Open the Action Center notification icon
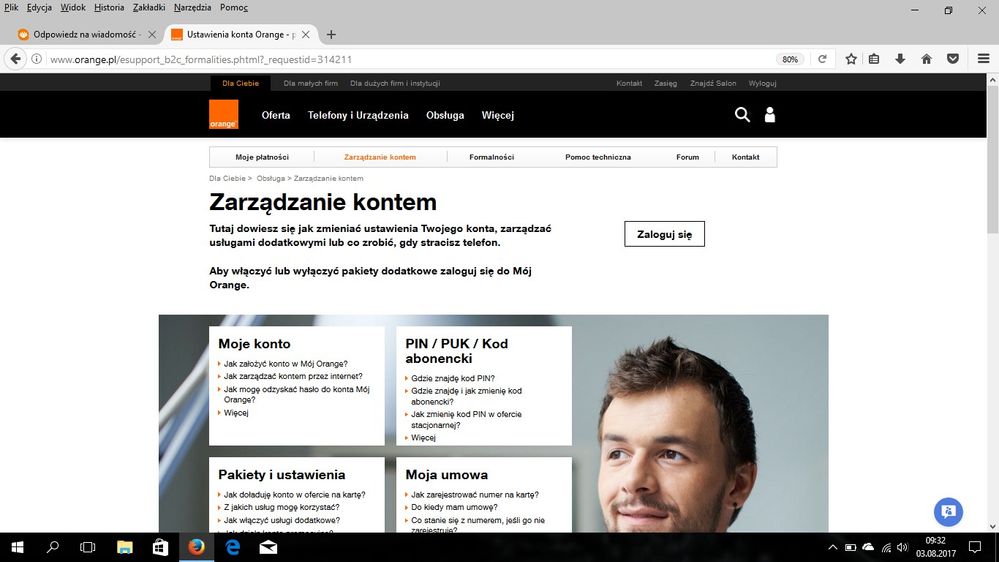This screenshot has width=999, height=562. (x=974, y=547)
